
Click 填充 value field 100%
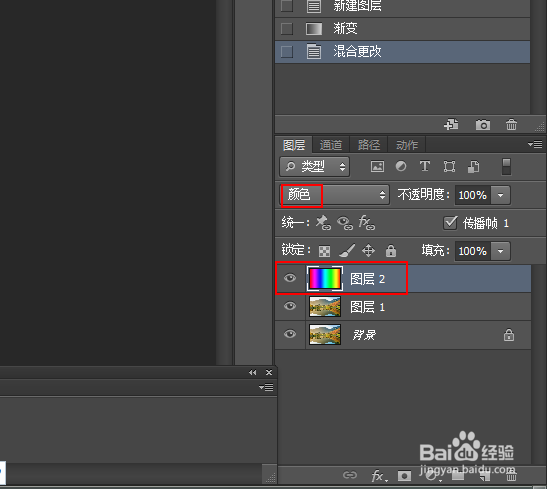(x=473, y=251)
